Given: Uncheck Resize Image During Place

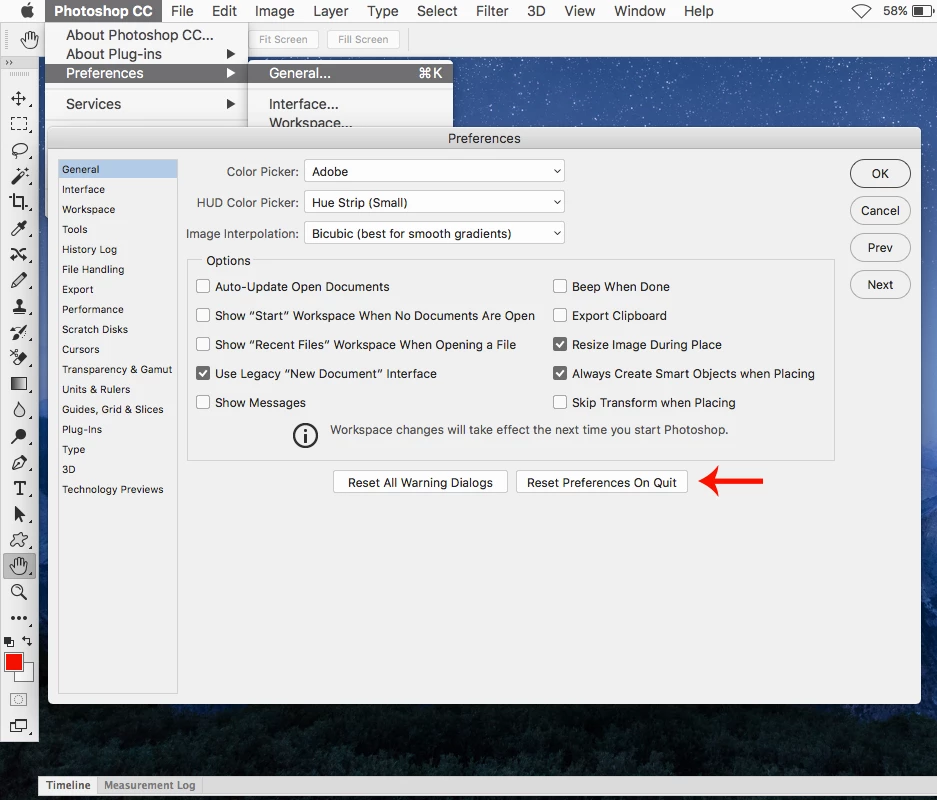Looking at the screenshot, I should pyautogui.click(x=560, y=344).
